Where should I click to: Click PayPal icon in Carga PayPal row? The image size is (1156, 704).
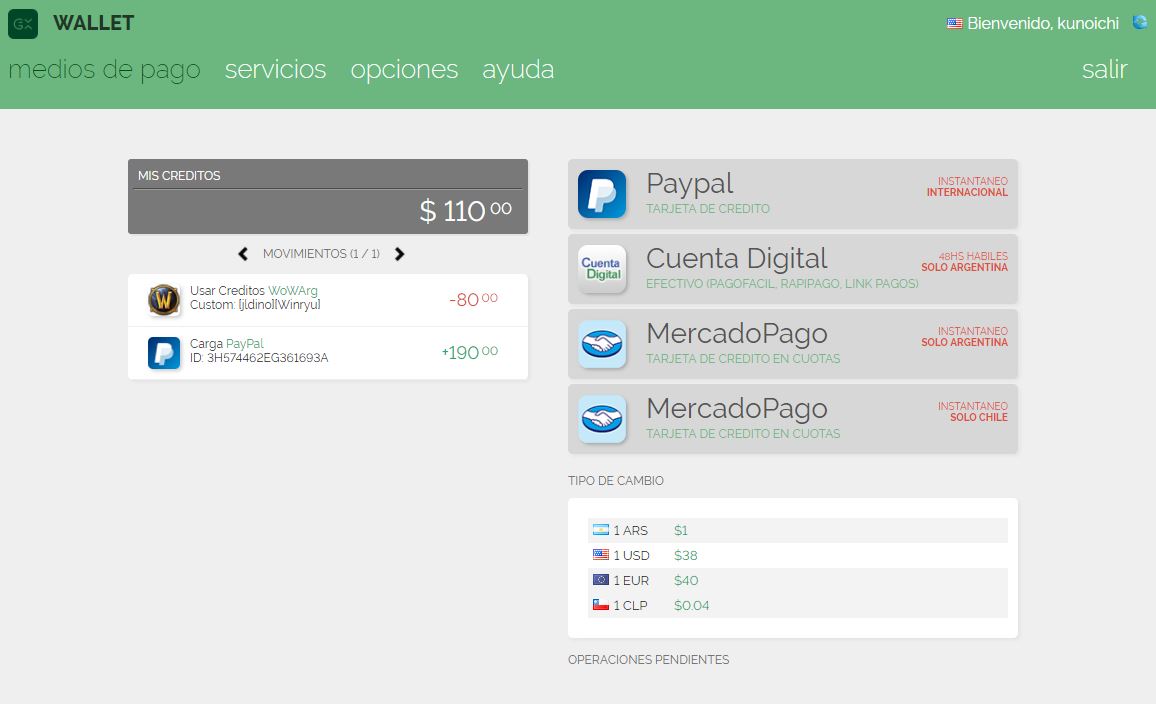(164, 353)
